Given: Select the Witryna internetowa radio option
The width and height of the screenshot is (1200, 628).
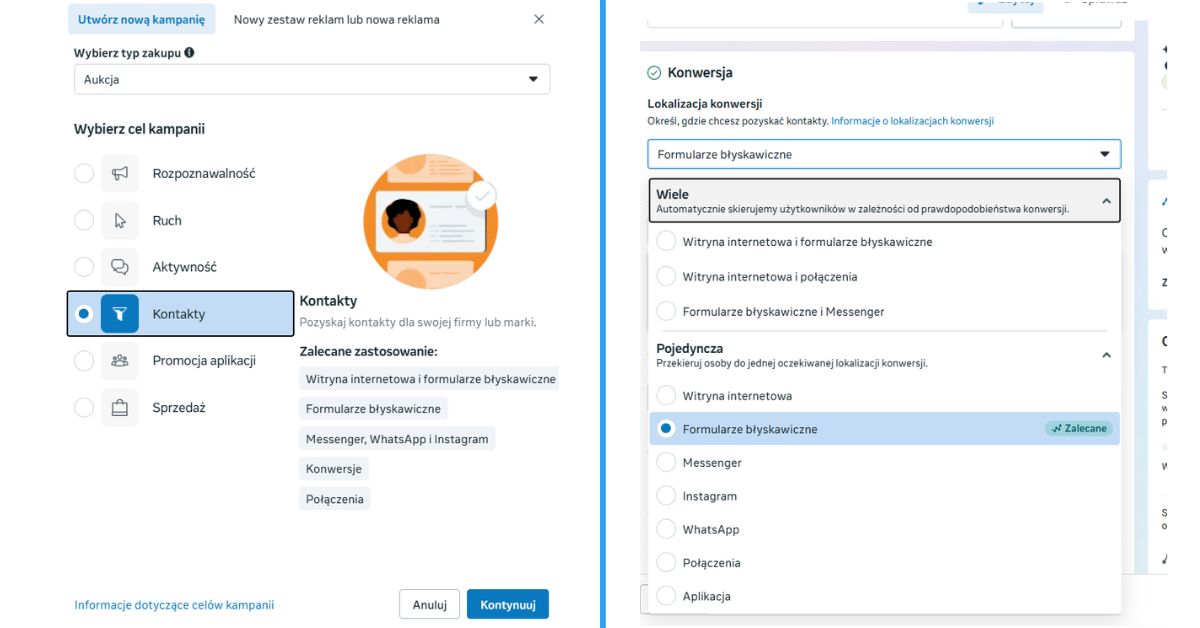Looking at the screenshot, I should 666,395.
